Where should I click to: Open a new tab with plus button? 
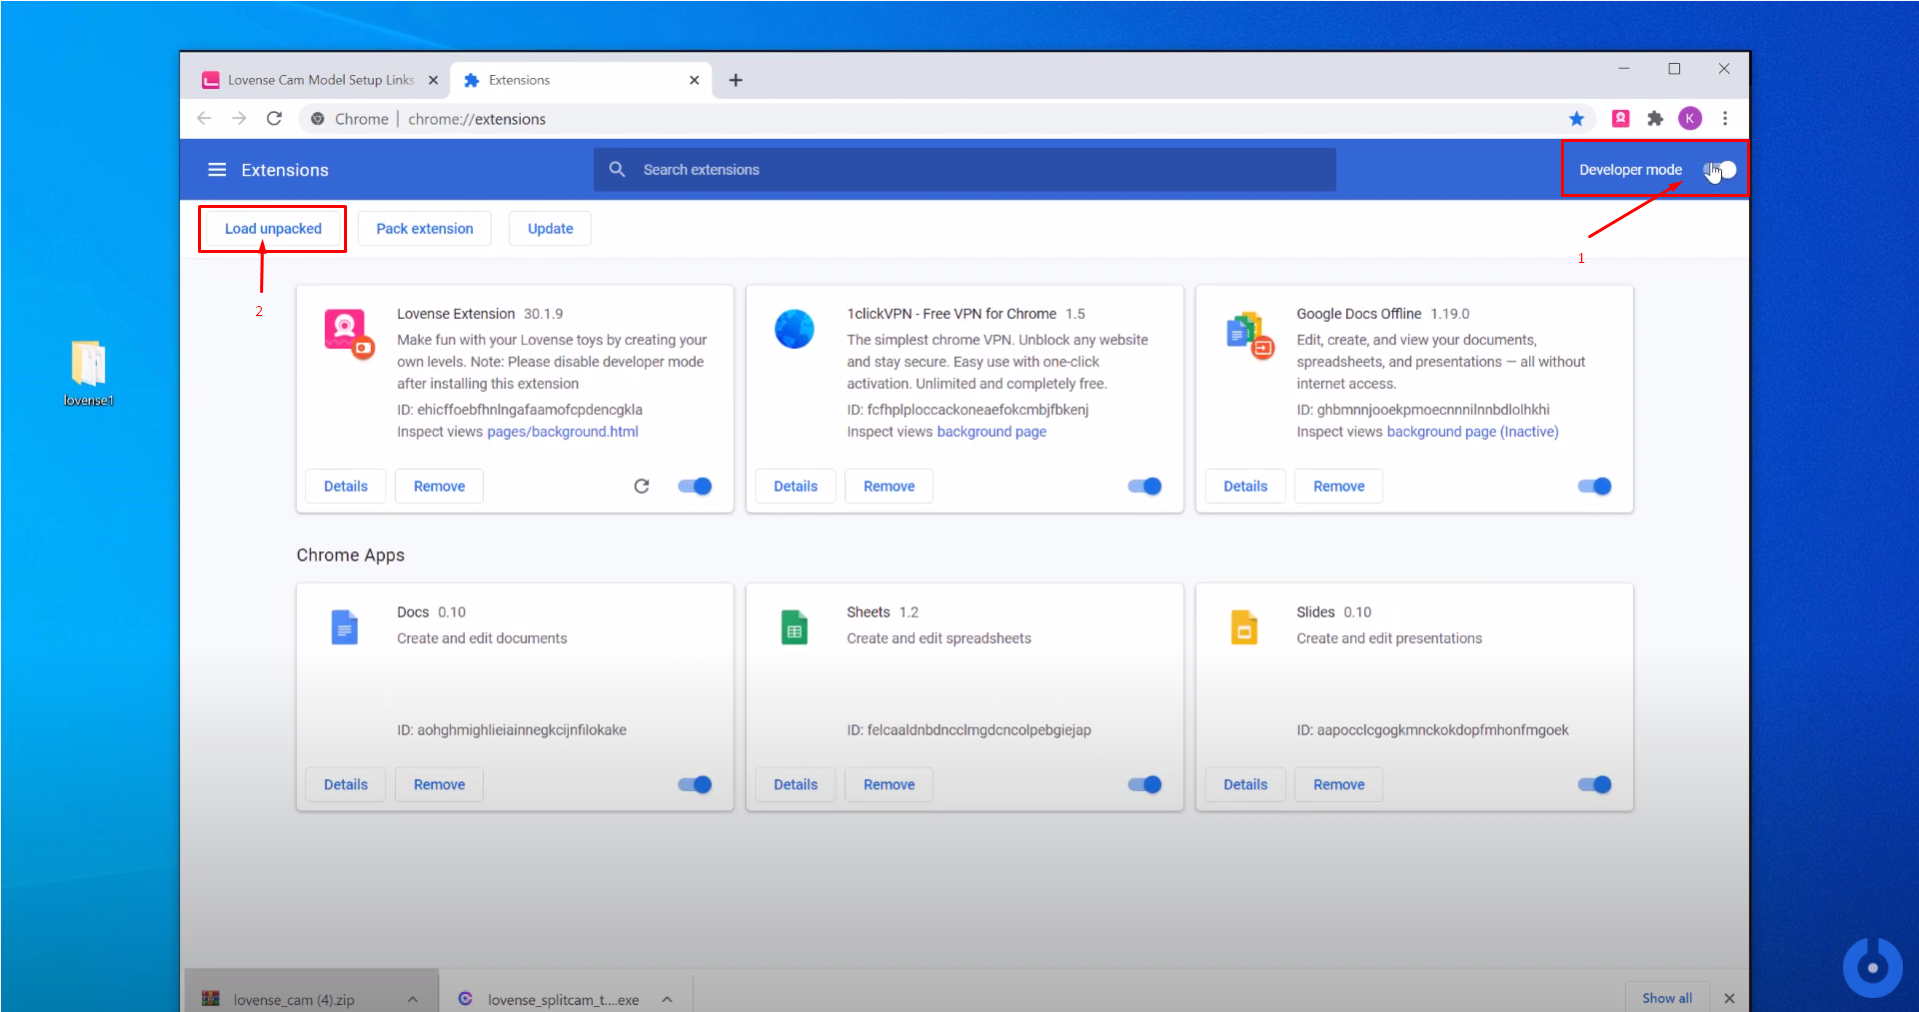point(736,80)
